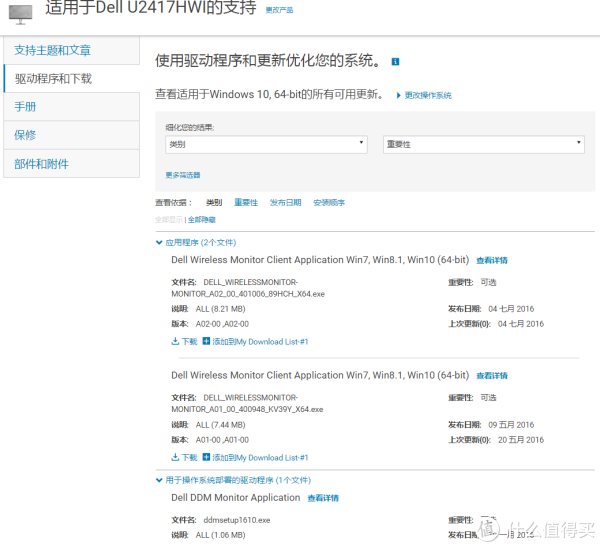View details of A01 Wireless Monitor application
This screenshot has height=547, width=600.
pyautogui.click(x=492, y=376)
